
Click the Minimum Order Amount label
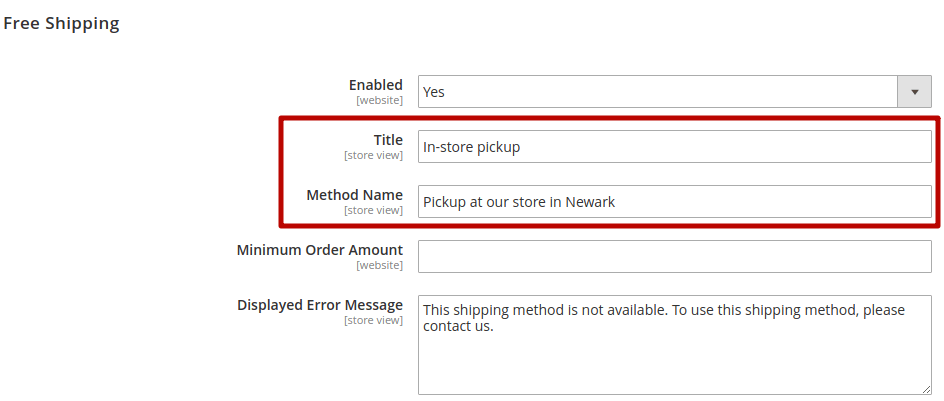pos(319,249)
